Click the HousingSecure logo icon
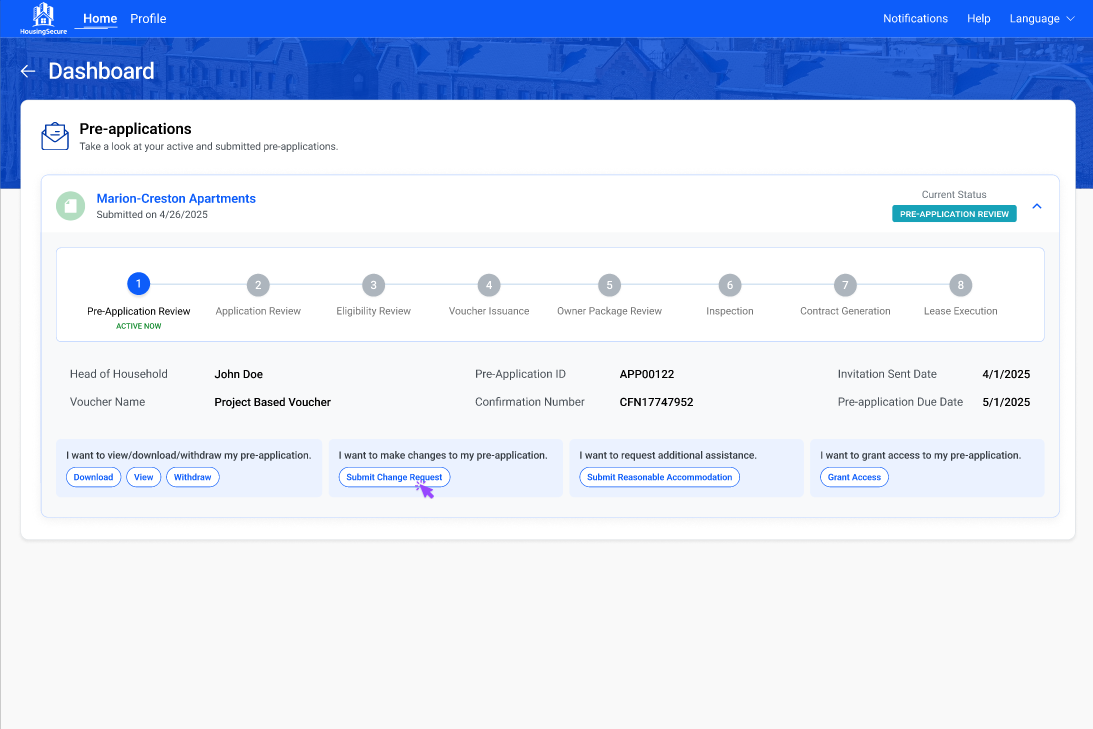 (x=43, y=15)
